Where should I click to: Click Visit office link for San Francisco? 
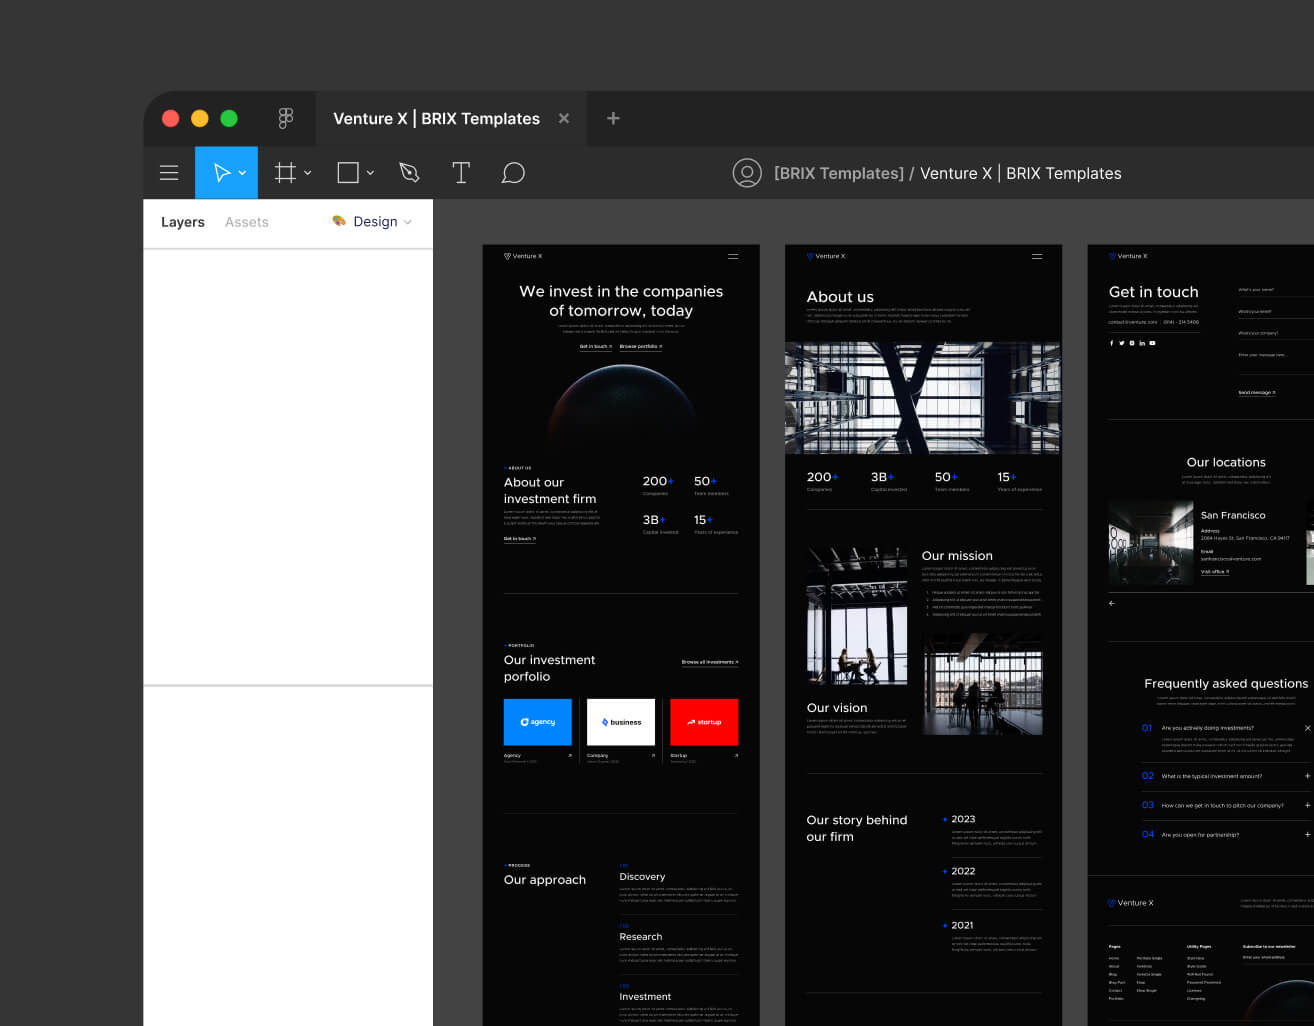1215,572
